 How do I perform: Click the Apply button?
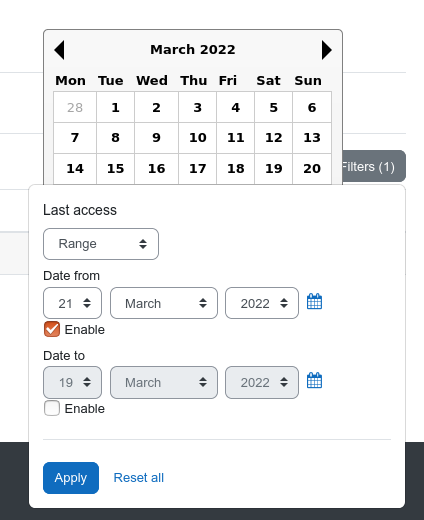(x=71, y=478)
